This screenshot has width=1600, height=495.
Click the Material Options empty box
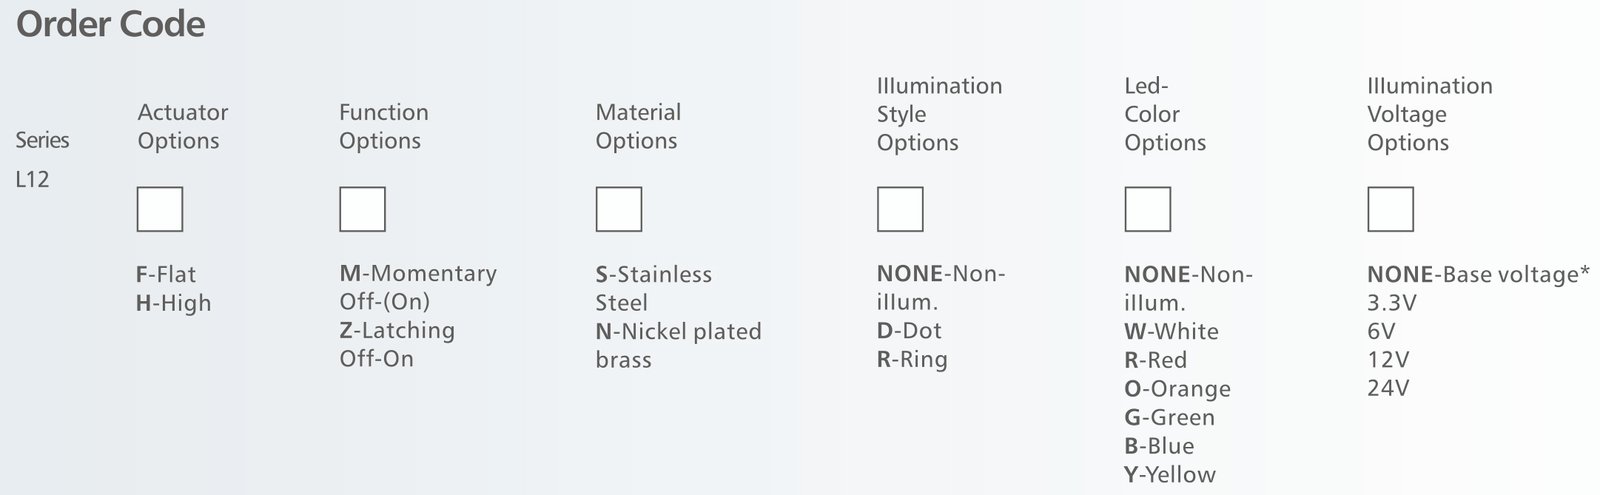click(x=618, y=209)
